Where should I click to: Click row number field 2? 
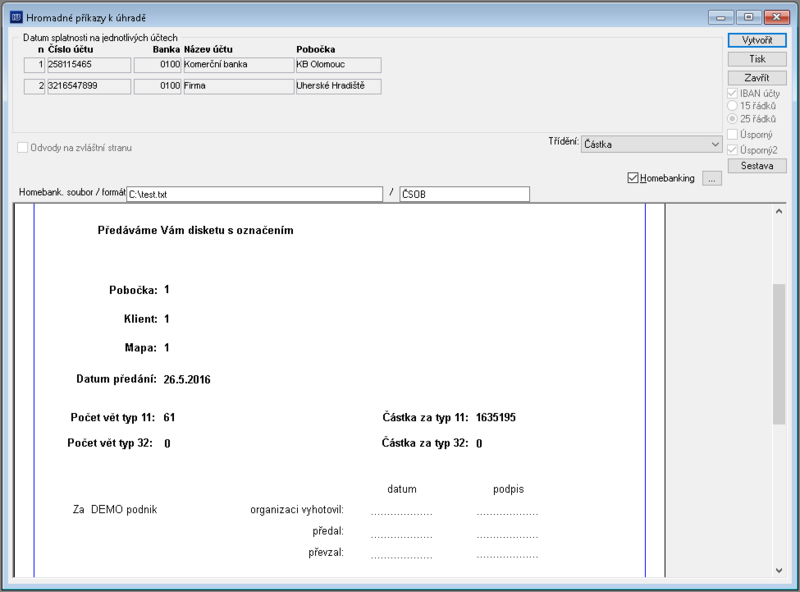point(34,86)
